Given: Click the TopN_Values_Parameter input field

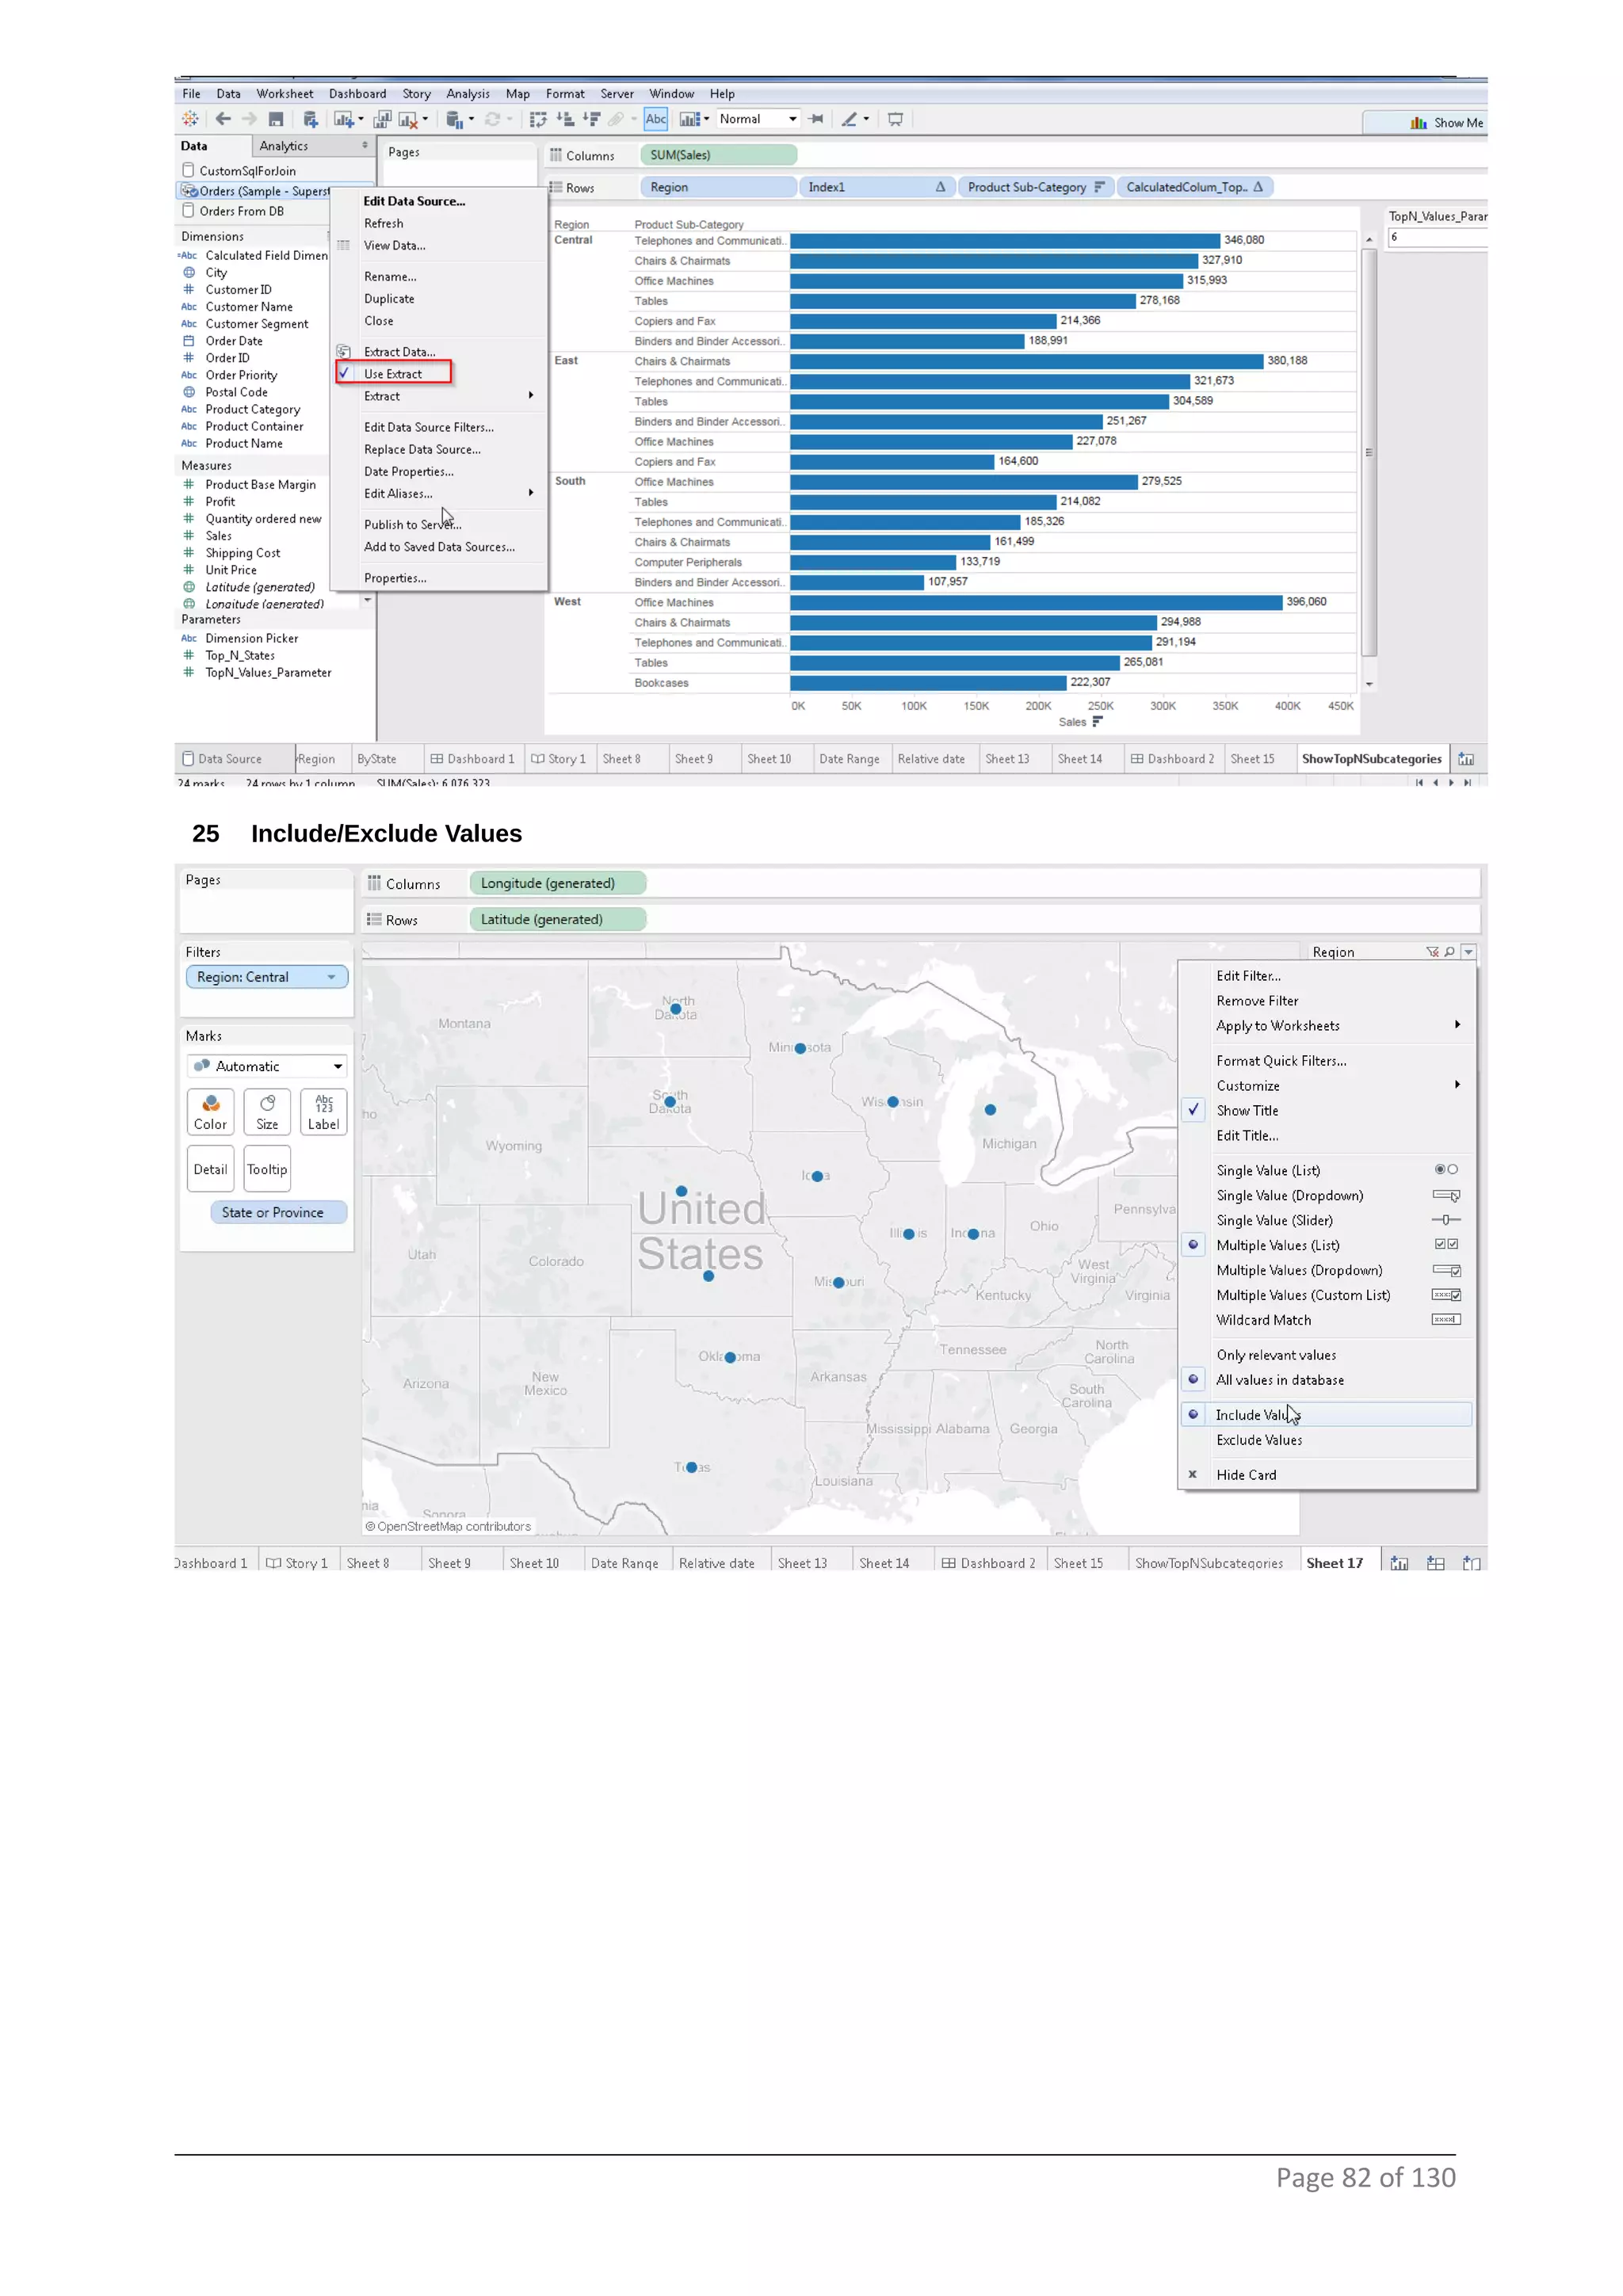Looking at the screenshot, I should 1436,238.
